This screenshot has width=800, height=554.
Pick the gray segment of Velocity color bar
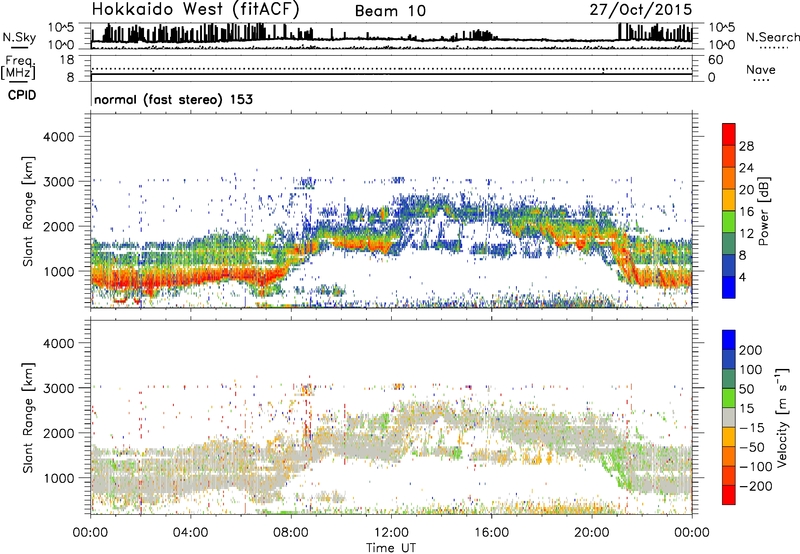[x=729, y=418]
